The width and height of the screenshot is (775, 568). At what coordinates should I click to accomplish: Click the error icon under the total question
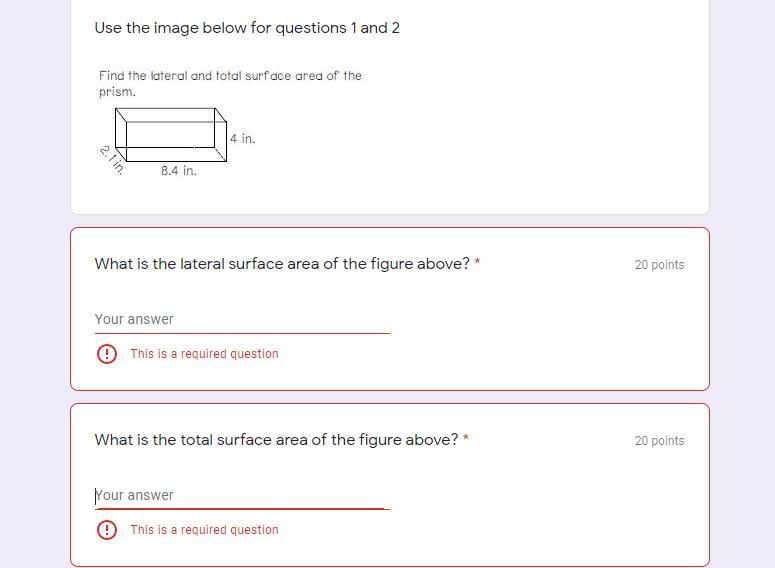[x=107, y=530]
